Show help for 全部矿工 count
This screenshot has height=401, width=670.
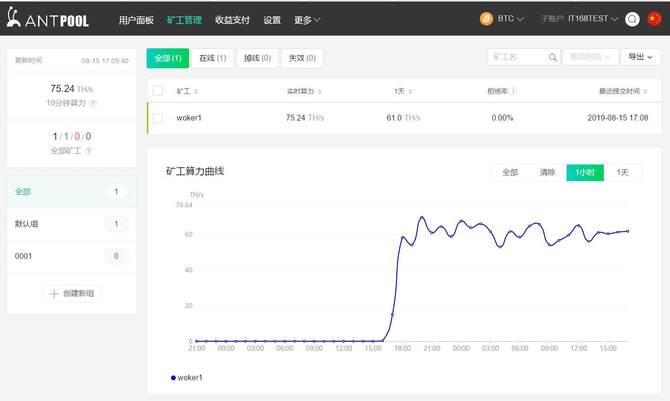88,150
